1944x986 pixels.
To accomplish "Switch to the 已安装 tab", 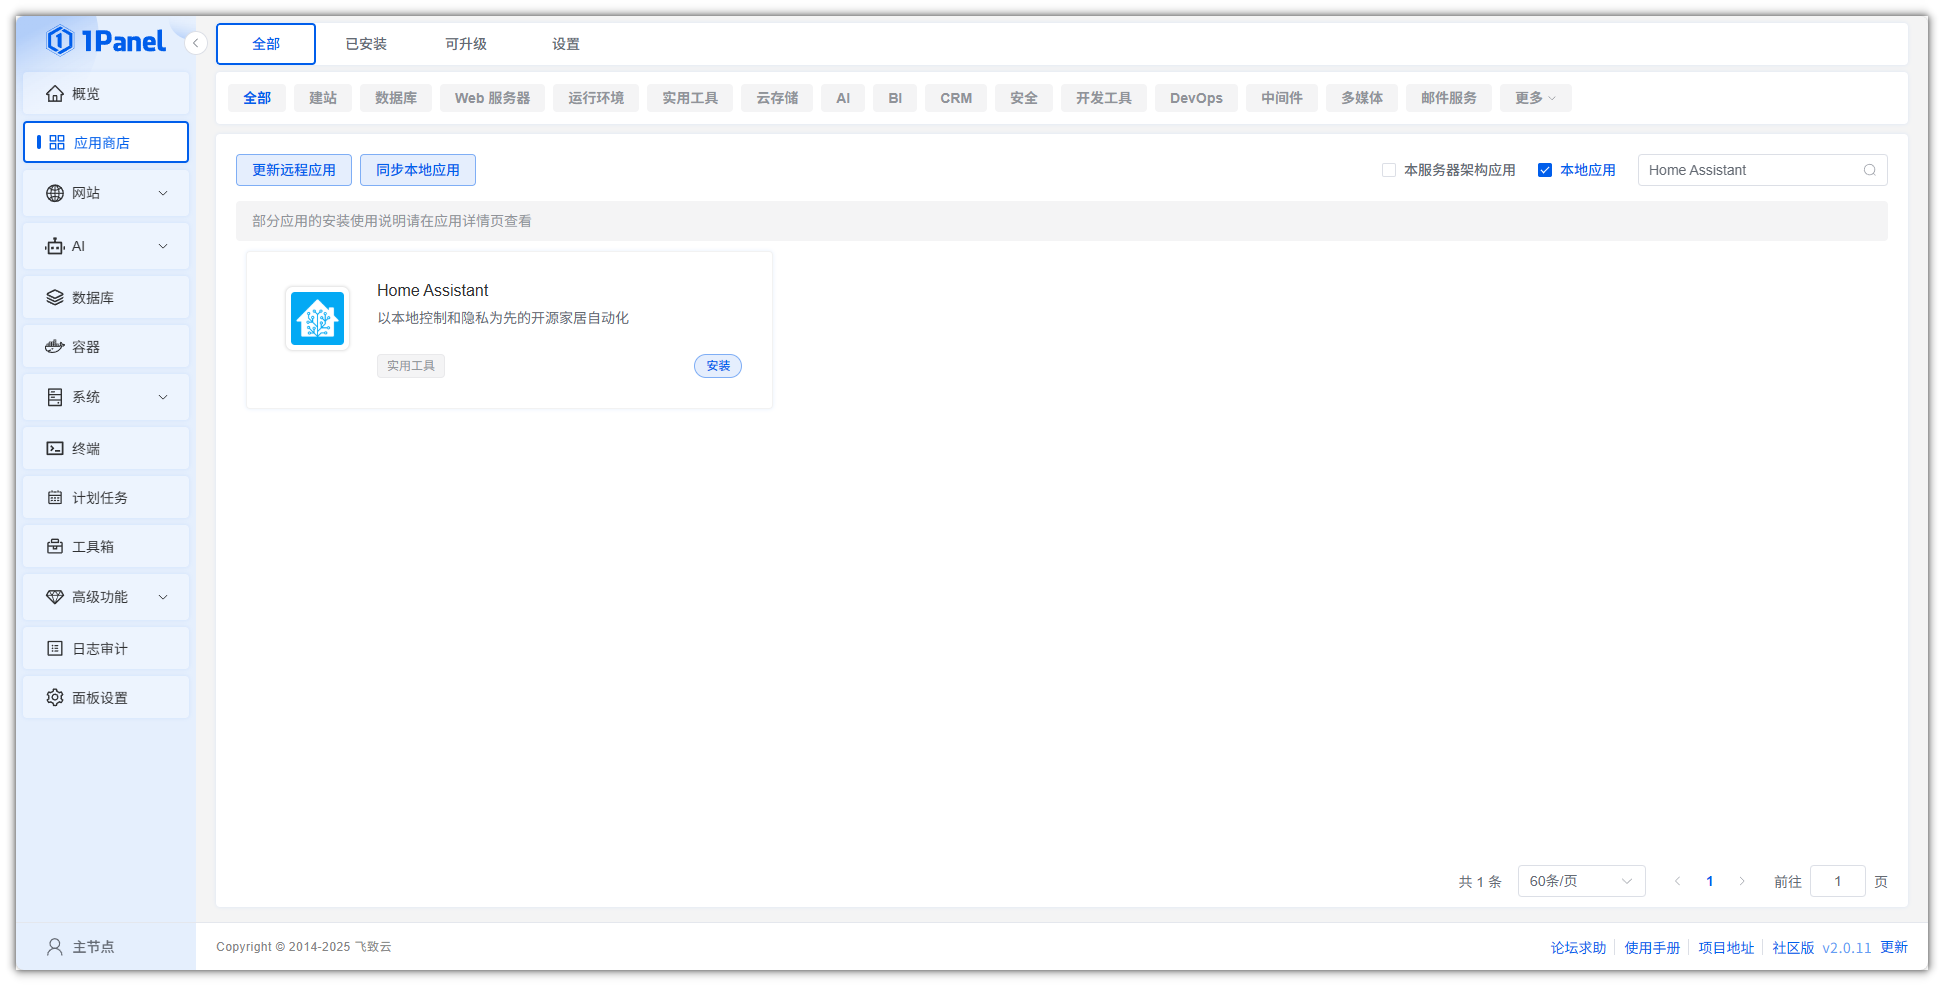I will [x=366, y=44].
